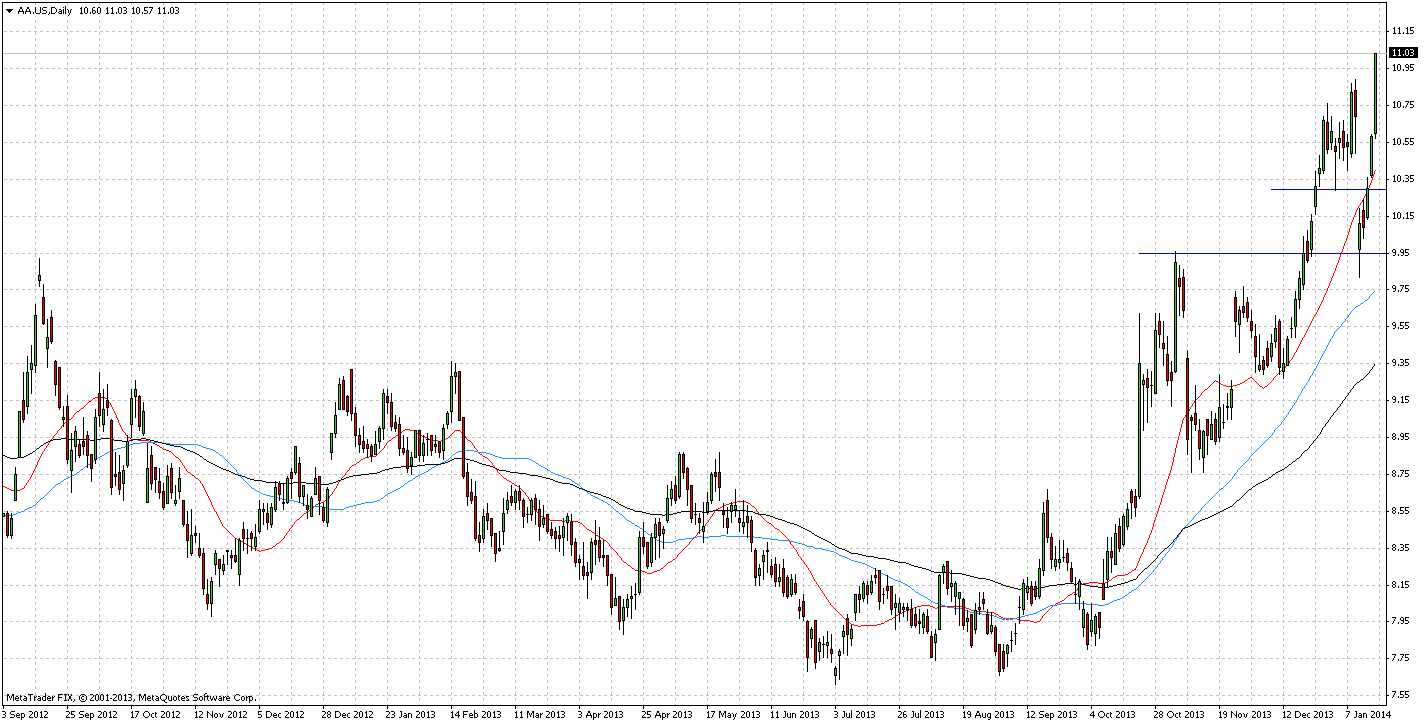This screenshot has height=723, width=1426.
Task: Click the MetaTrader FIX copyright text
Action: click(131, 698)
